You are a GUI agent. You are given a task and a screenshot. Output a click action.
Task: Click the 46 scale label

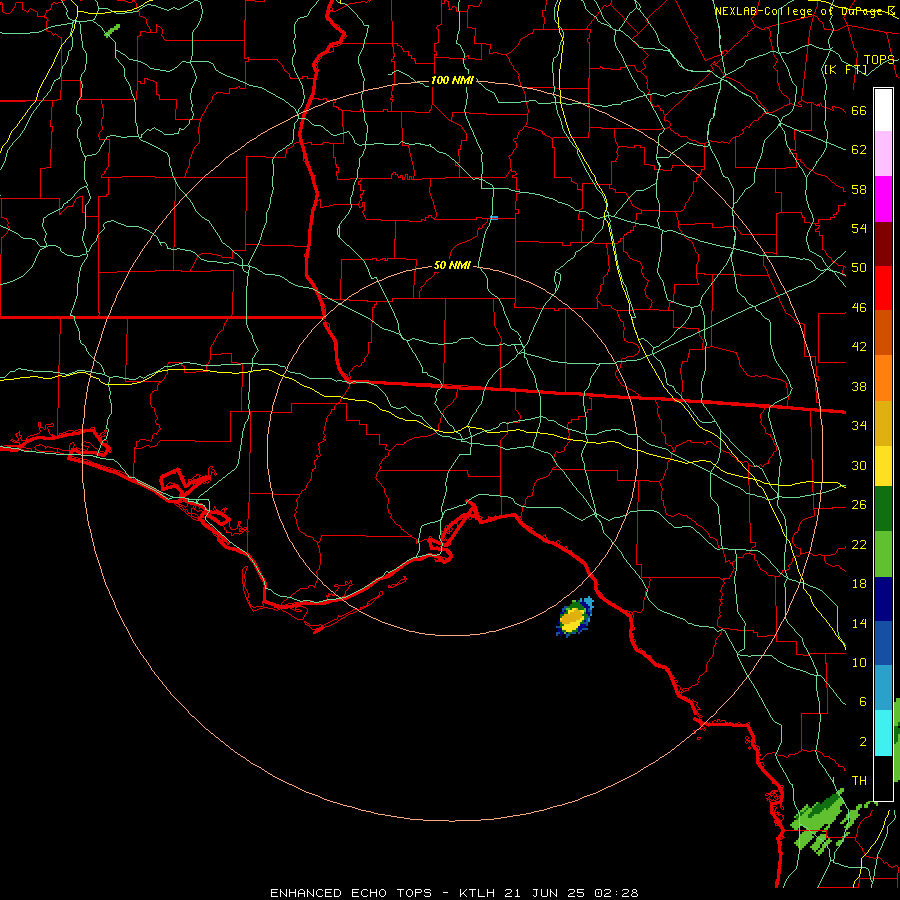(x=859, y=308)
